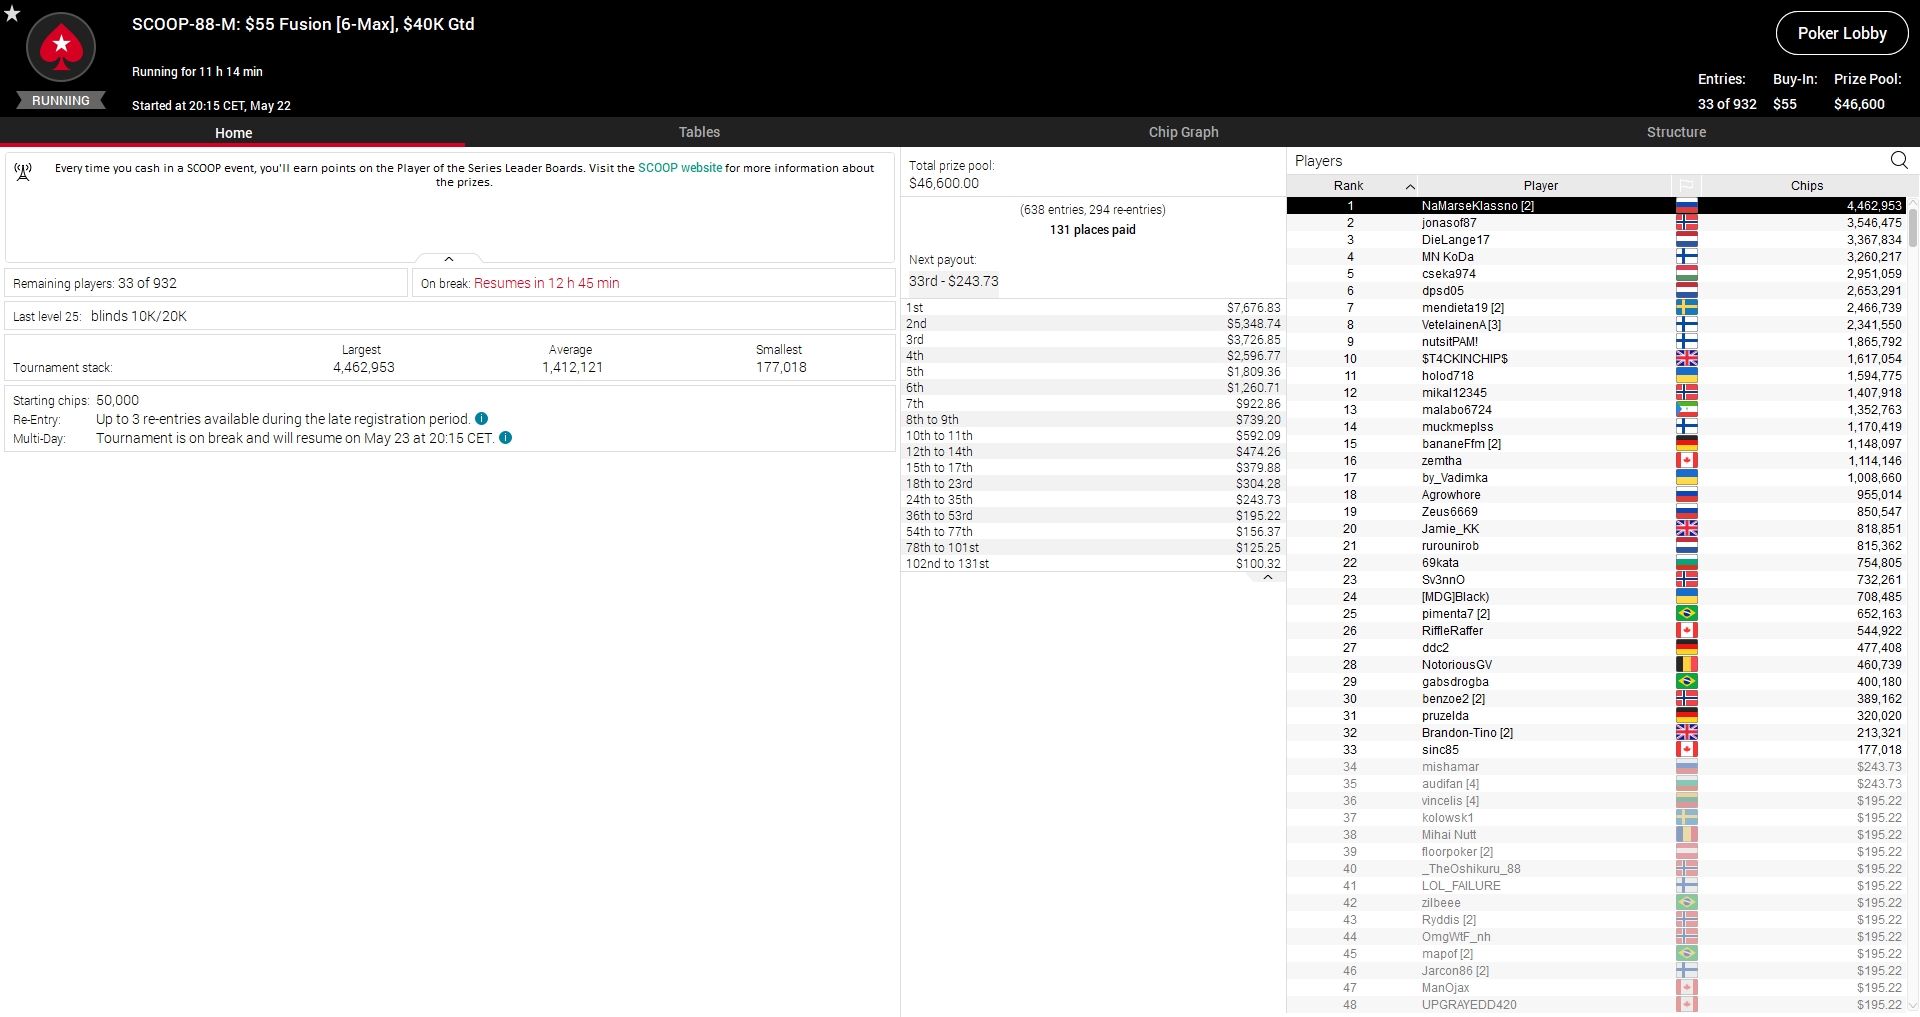
Task: Select player row dpsd05
Action: click(x=1596, y=291)
